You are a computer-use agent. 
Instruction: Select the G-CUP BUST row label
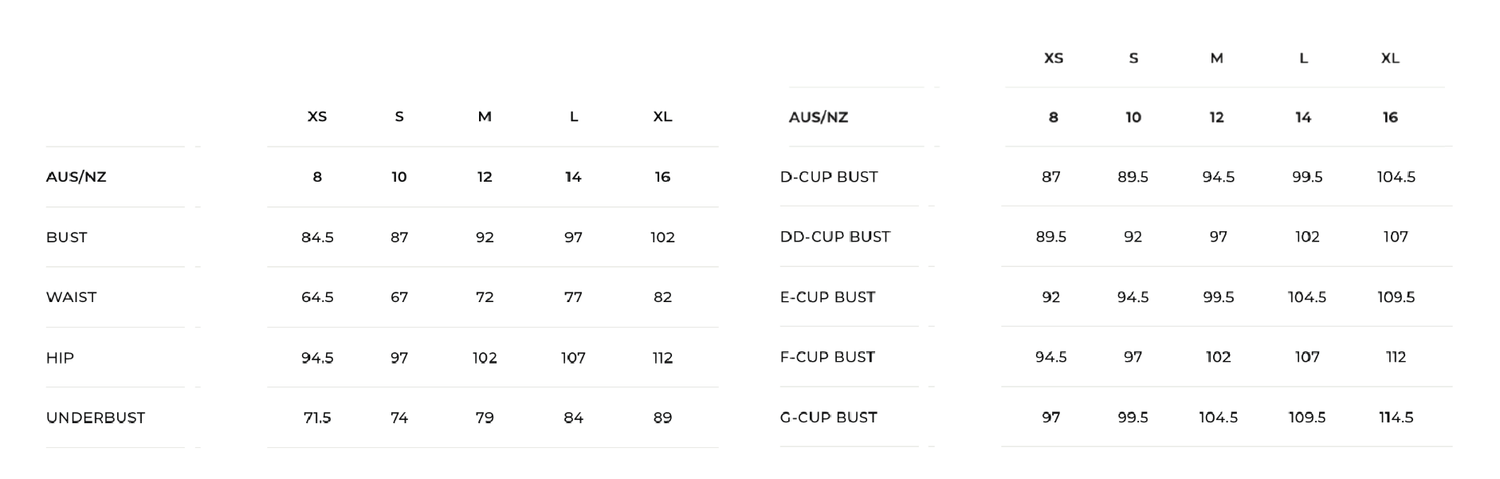click(x=828, y=417)
